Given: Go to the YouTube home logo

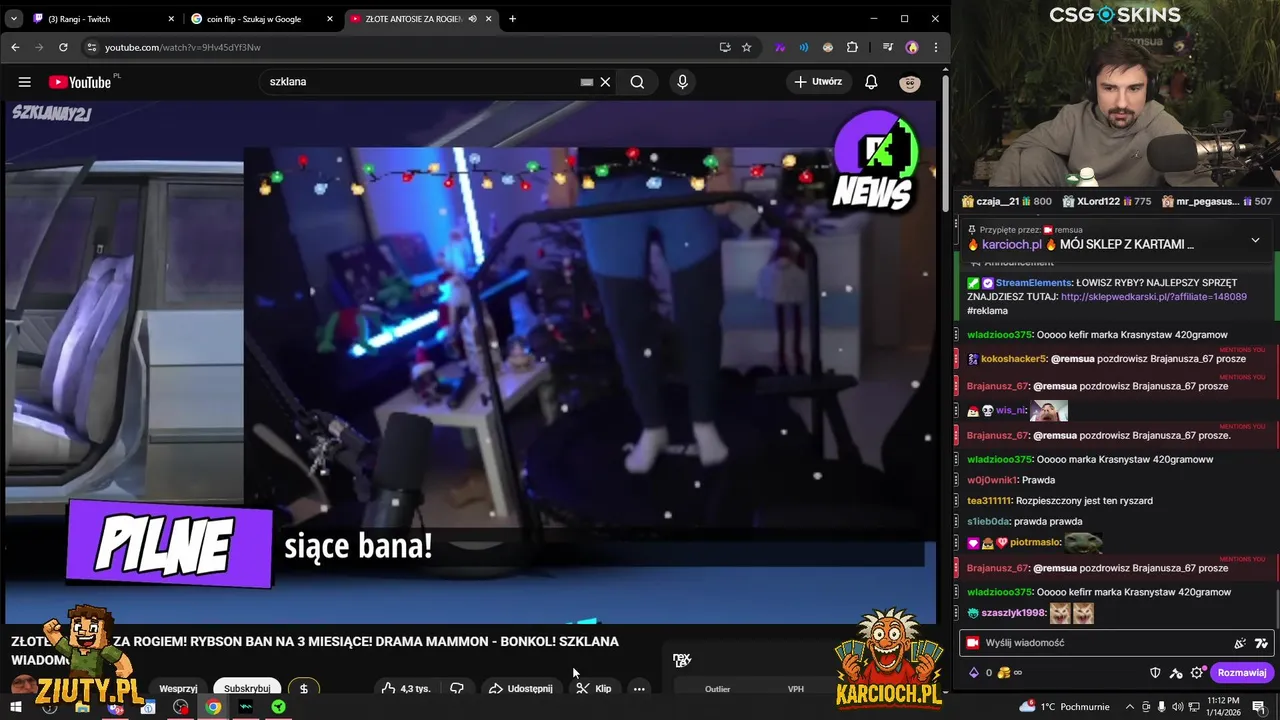Looking at the screenshot, I should pos(80,82).
